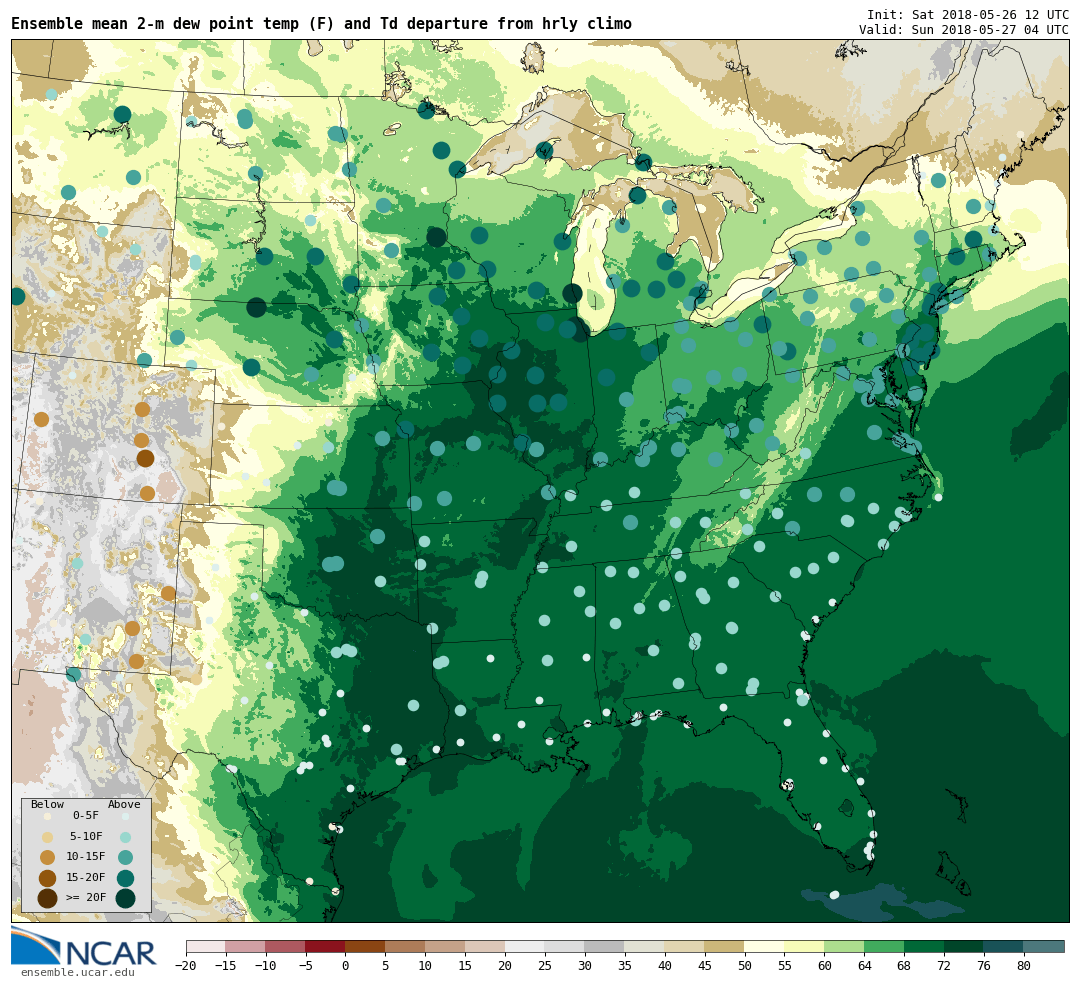Pick the colorbar swatch between -10 and -5
This screenshot has height=985, width=1080.
coord(286,946)
